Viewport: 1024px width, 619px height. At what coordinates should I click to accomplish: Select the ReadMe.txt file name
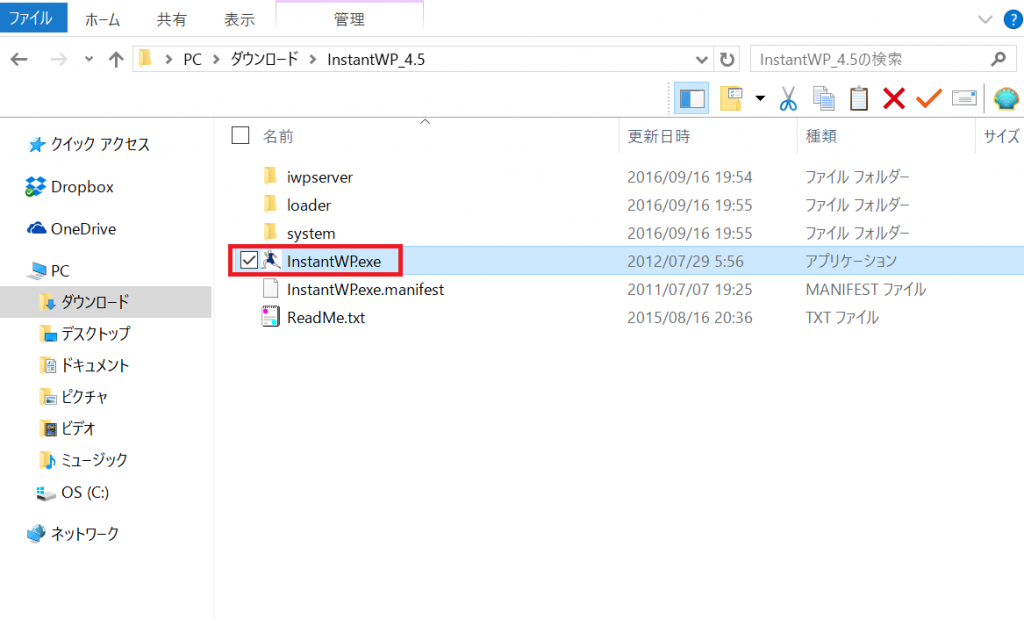[326, 317]
